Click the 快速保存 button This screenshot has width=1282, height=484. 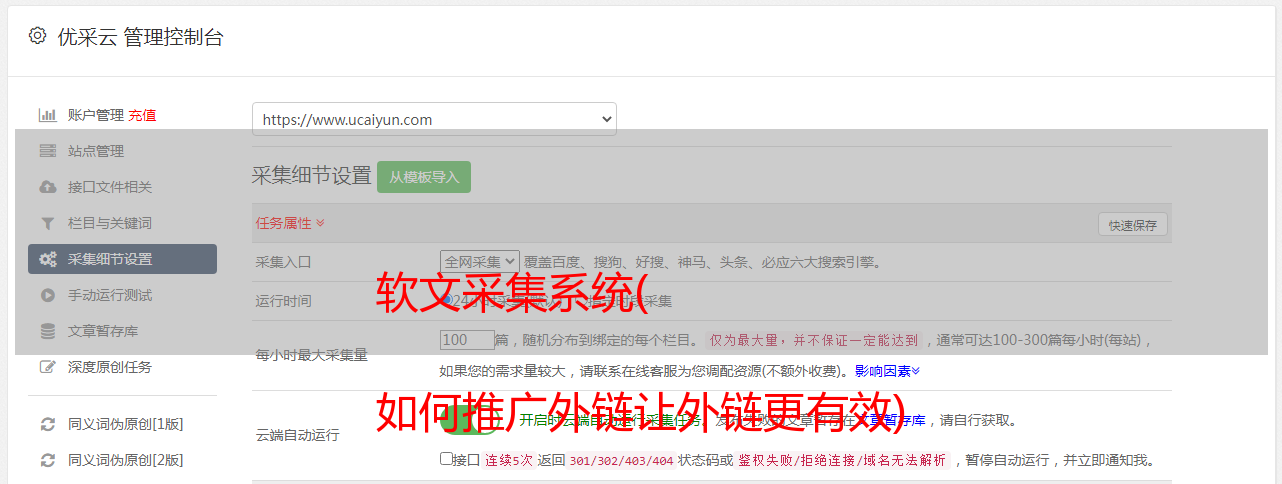[x=1132, y=225]
